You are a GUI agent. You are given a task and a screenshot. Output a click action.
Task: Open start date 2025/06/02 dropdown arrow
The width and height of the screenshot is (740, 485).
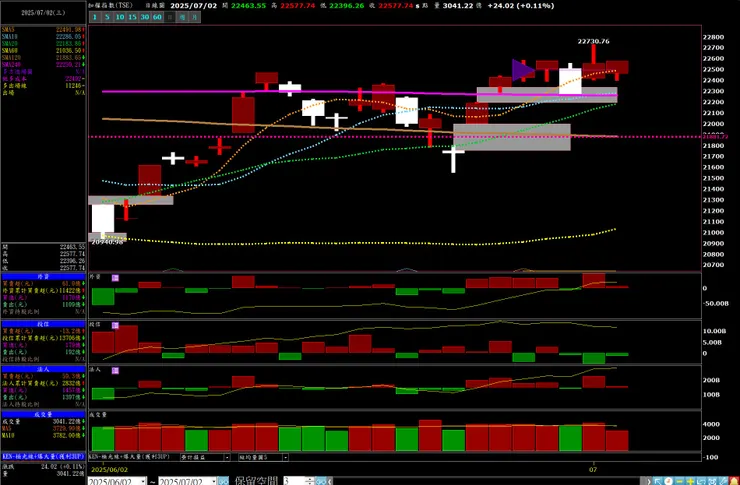pos(143,481)
